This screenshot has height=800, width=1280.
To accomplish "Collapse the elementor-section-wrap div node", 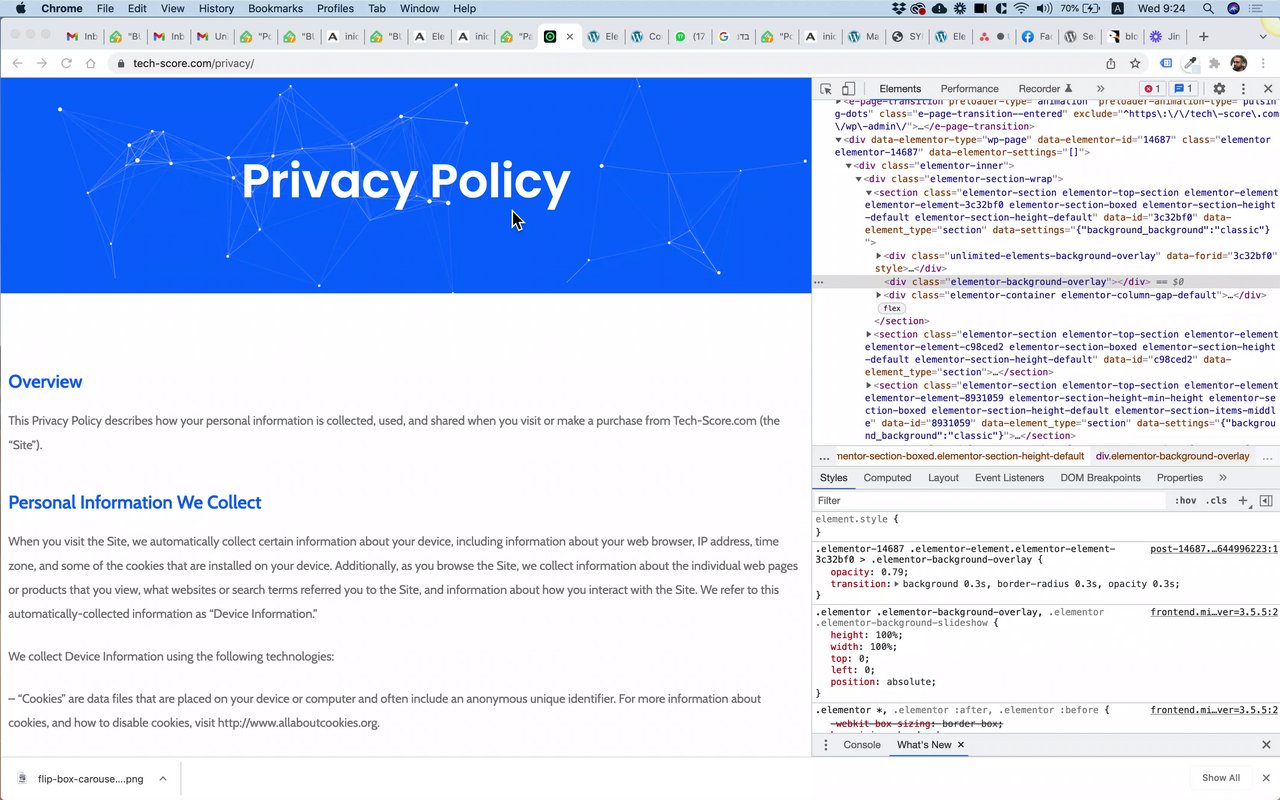I will click(859, 179).
